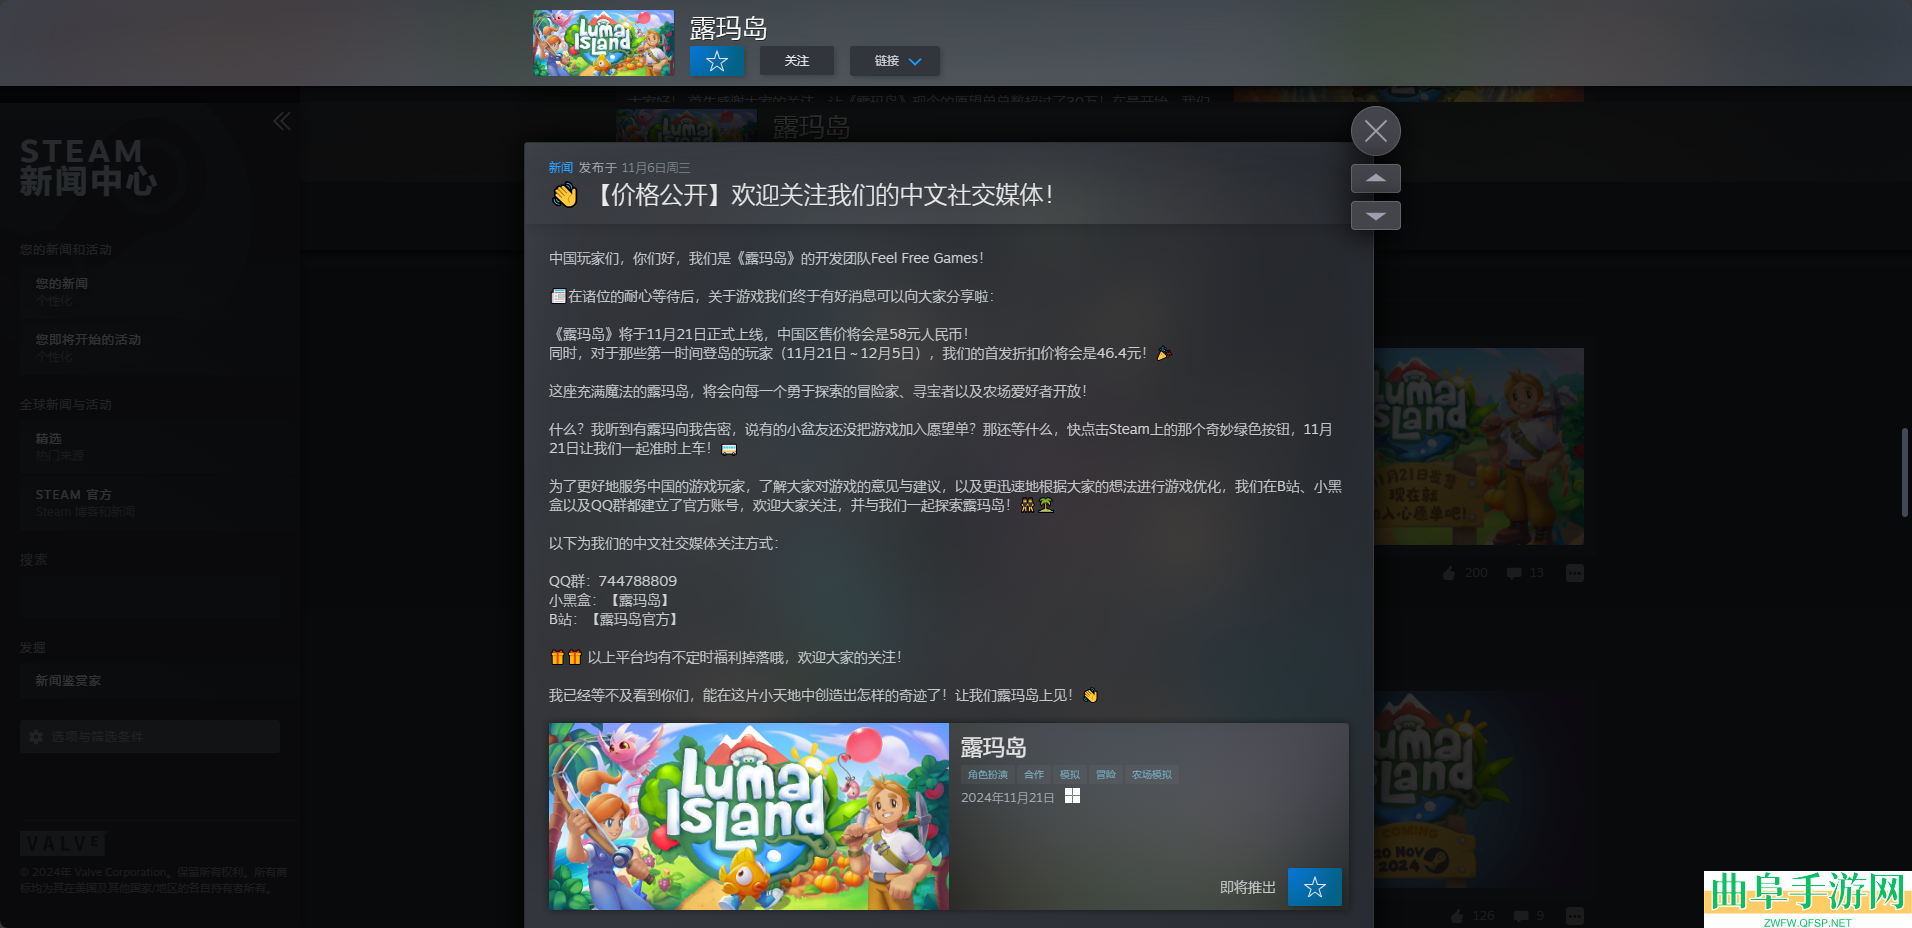Click the 【露玛岛】 小黑盒 link

coord(640,600)
